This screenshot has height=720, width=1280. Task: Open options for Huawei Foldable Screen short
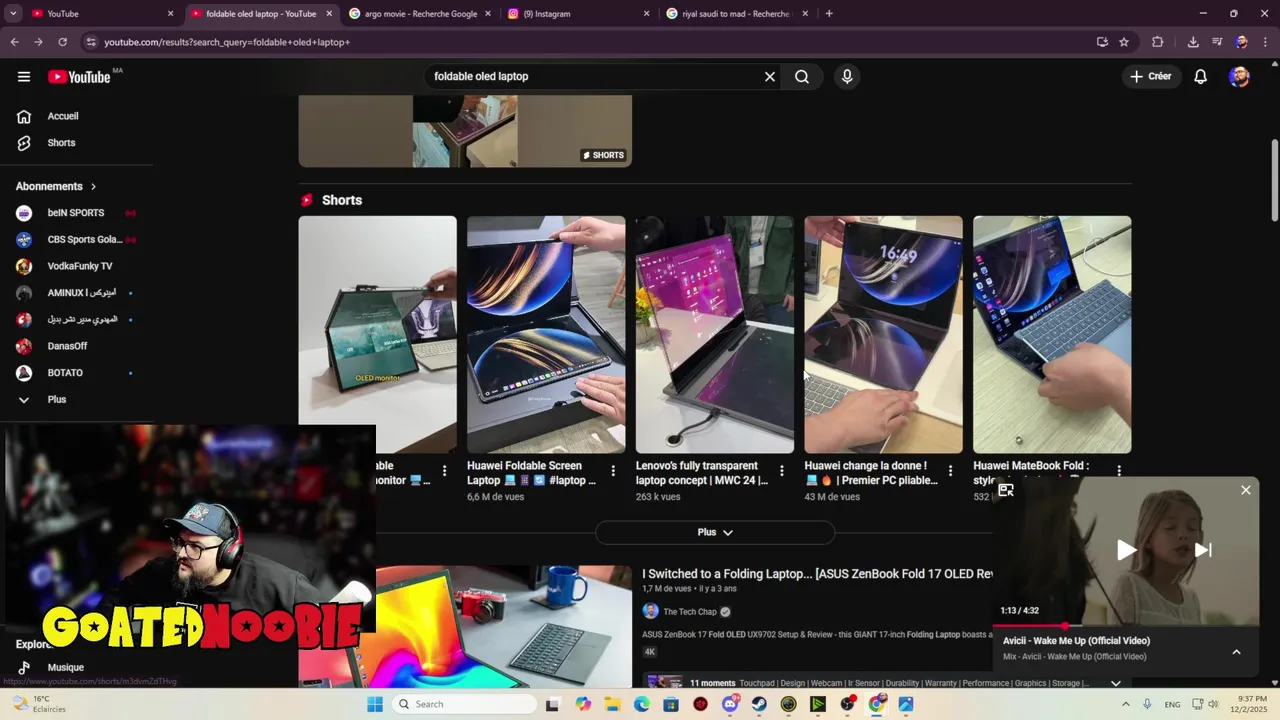coord(614,471)
